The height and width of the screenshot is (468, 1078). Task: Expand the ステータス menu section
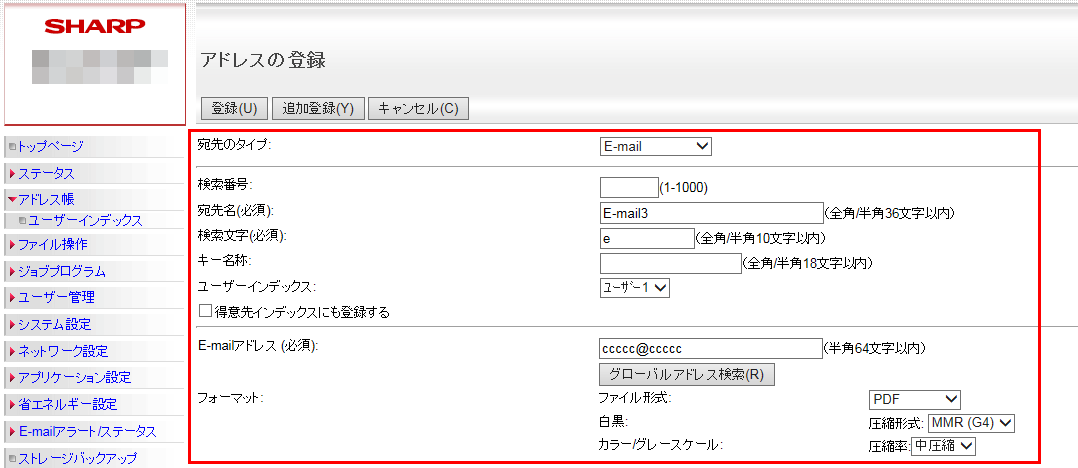point(46,174)
